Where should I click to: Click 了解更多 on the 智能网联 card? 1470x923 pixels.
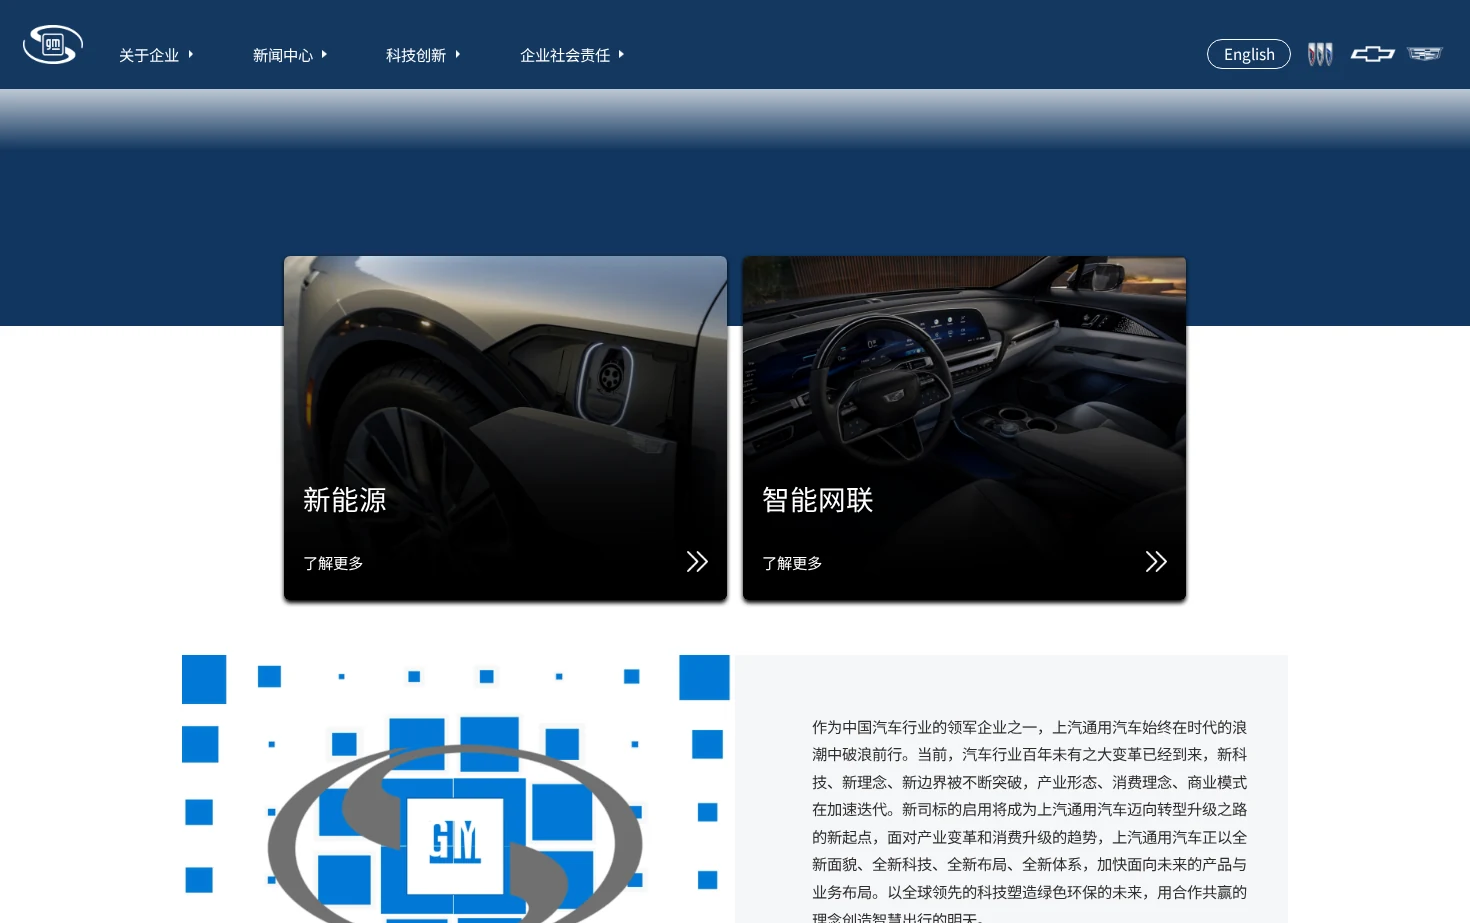coord(792,563)
